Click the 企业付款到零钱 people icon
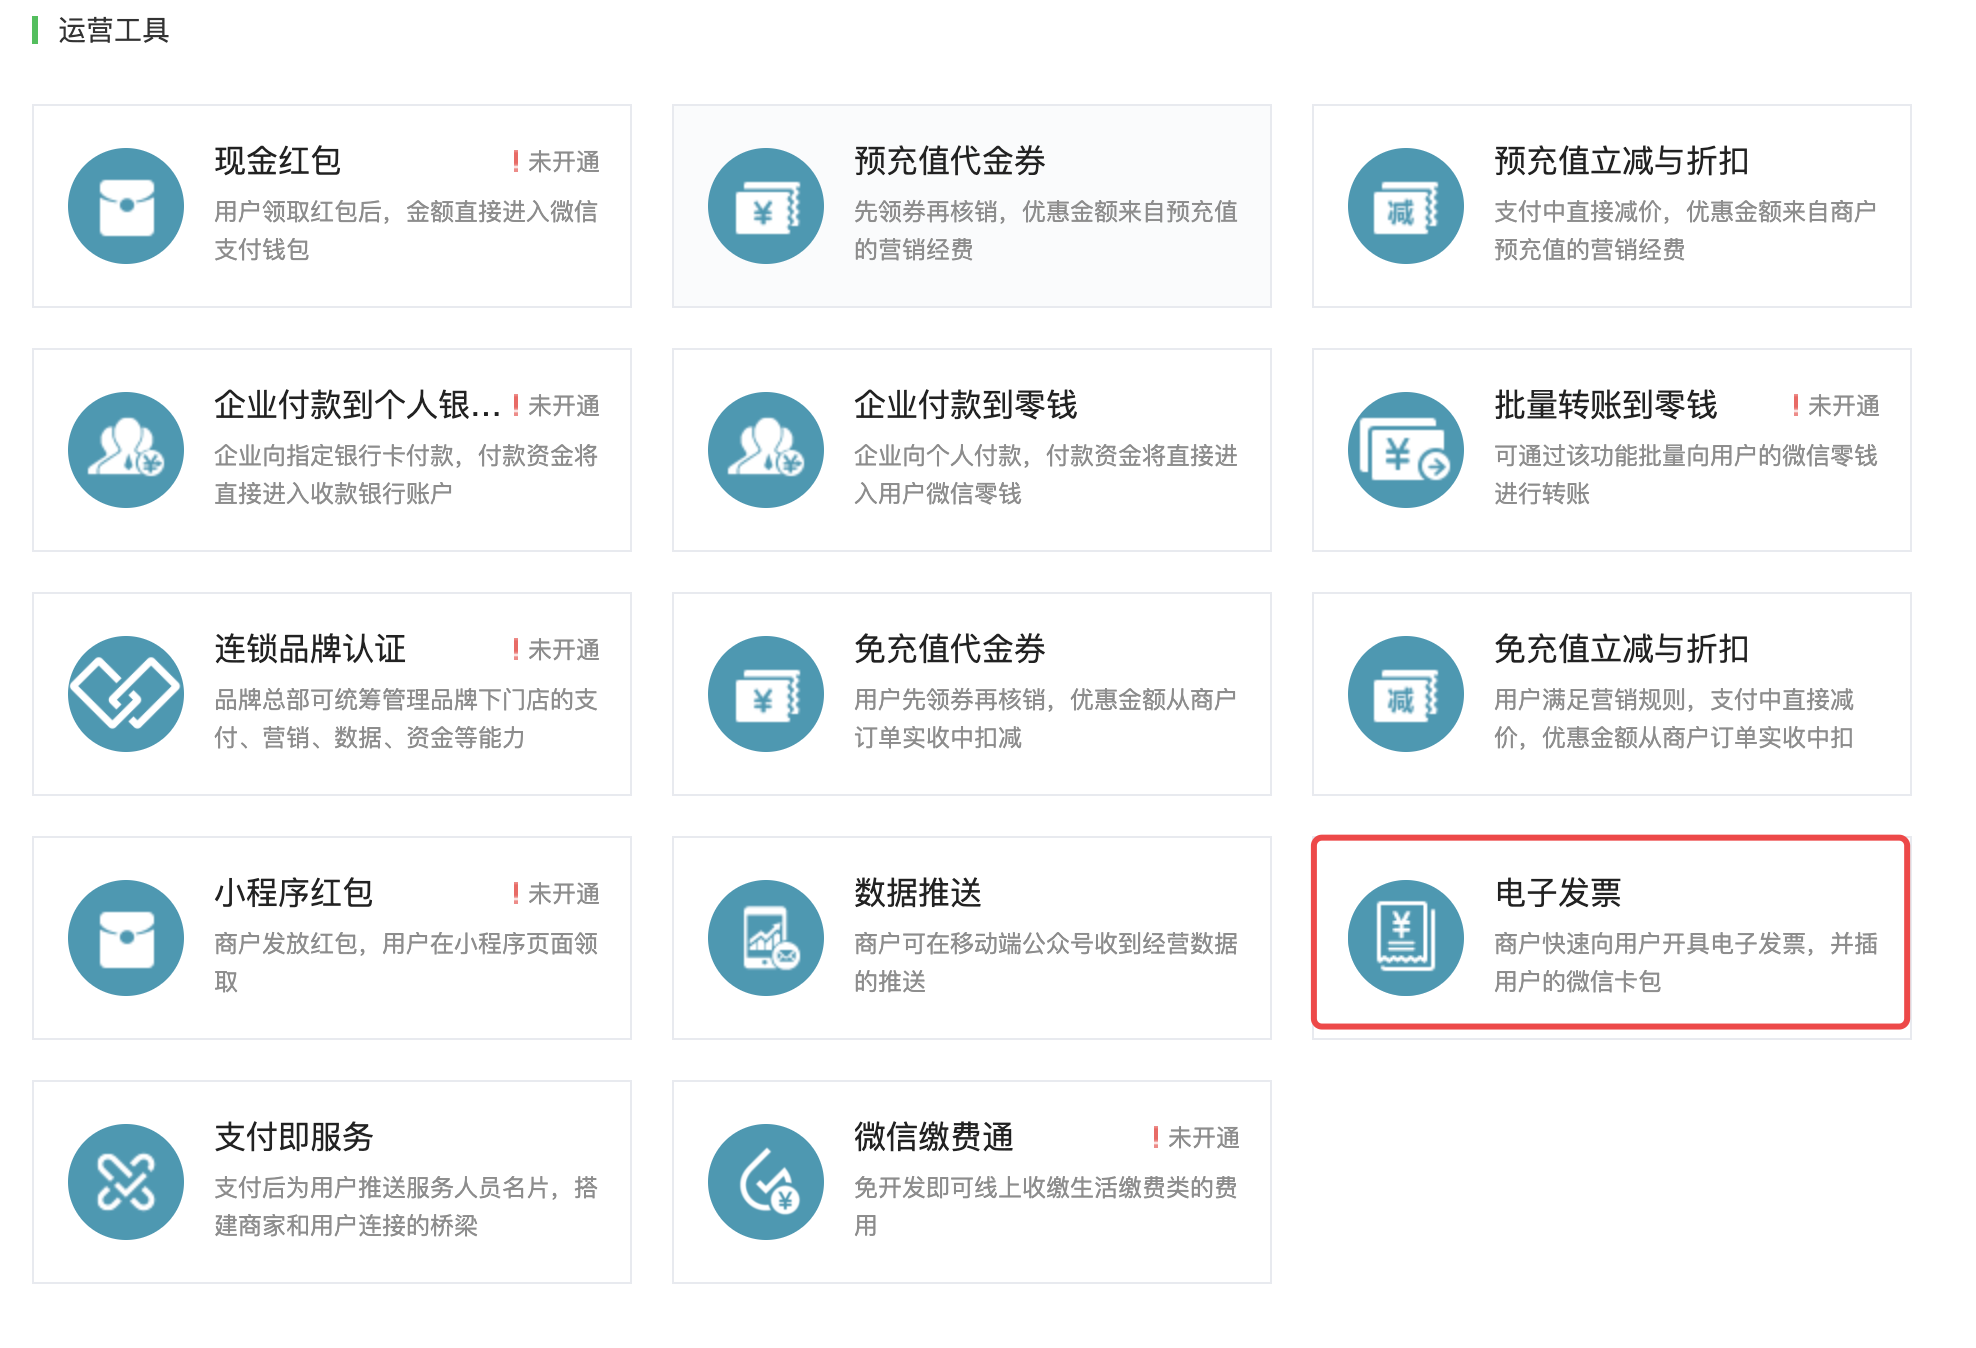This screenshot has height=1348, width=1976. click(766, 450)
